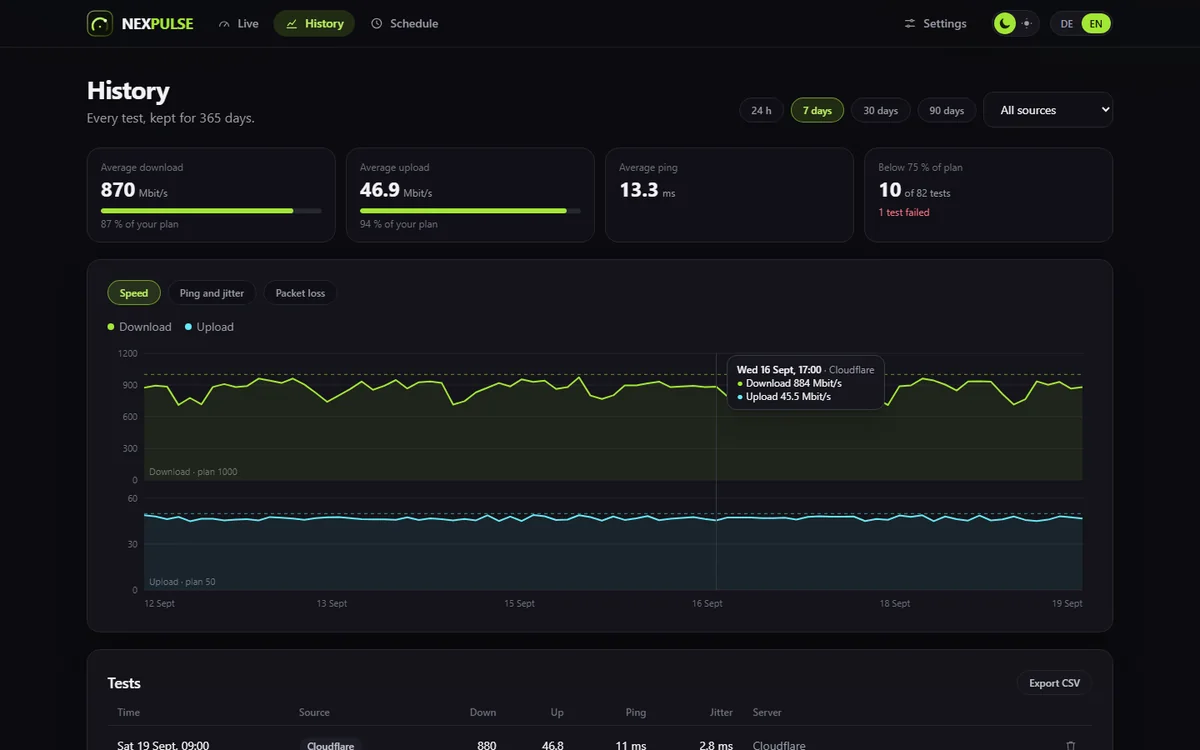The width and height of the screenshot is (1200, 750).
Task: Select the 24 h time range
Action: pos(762,110)
